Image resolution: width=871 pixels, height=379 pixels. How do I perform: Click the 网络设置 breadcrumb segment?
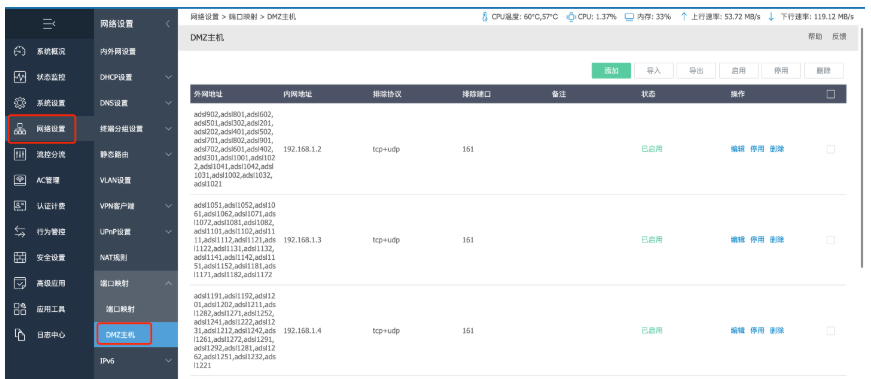pyautogui.click(x=204, y=17)
